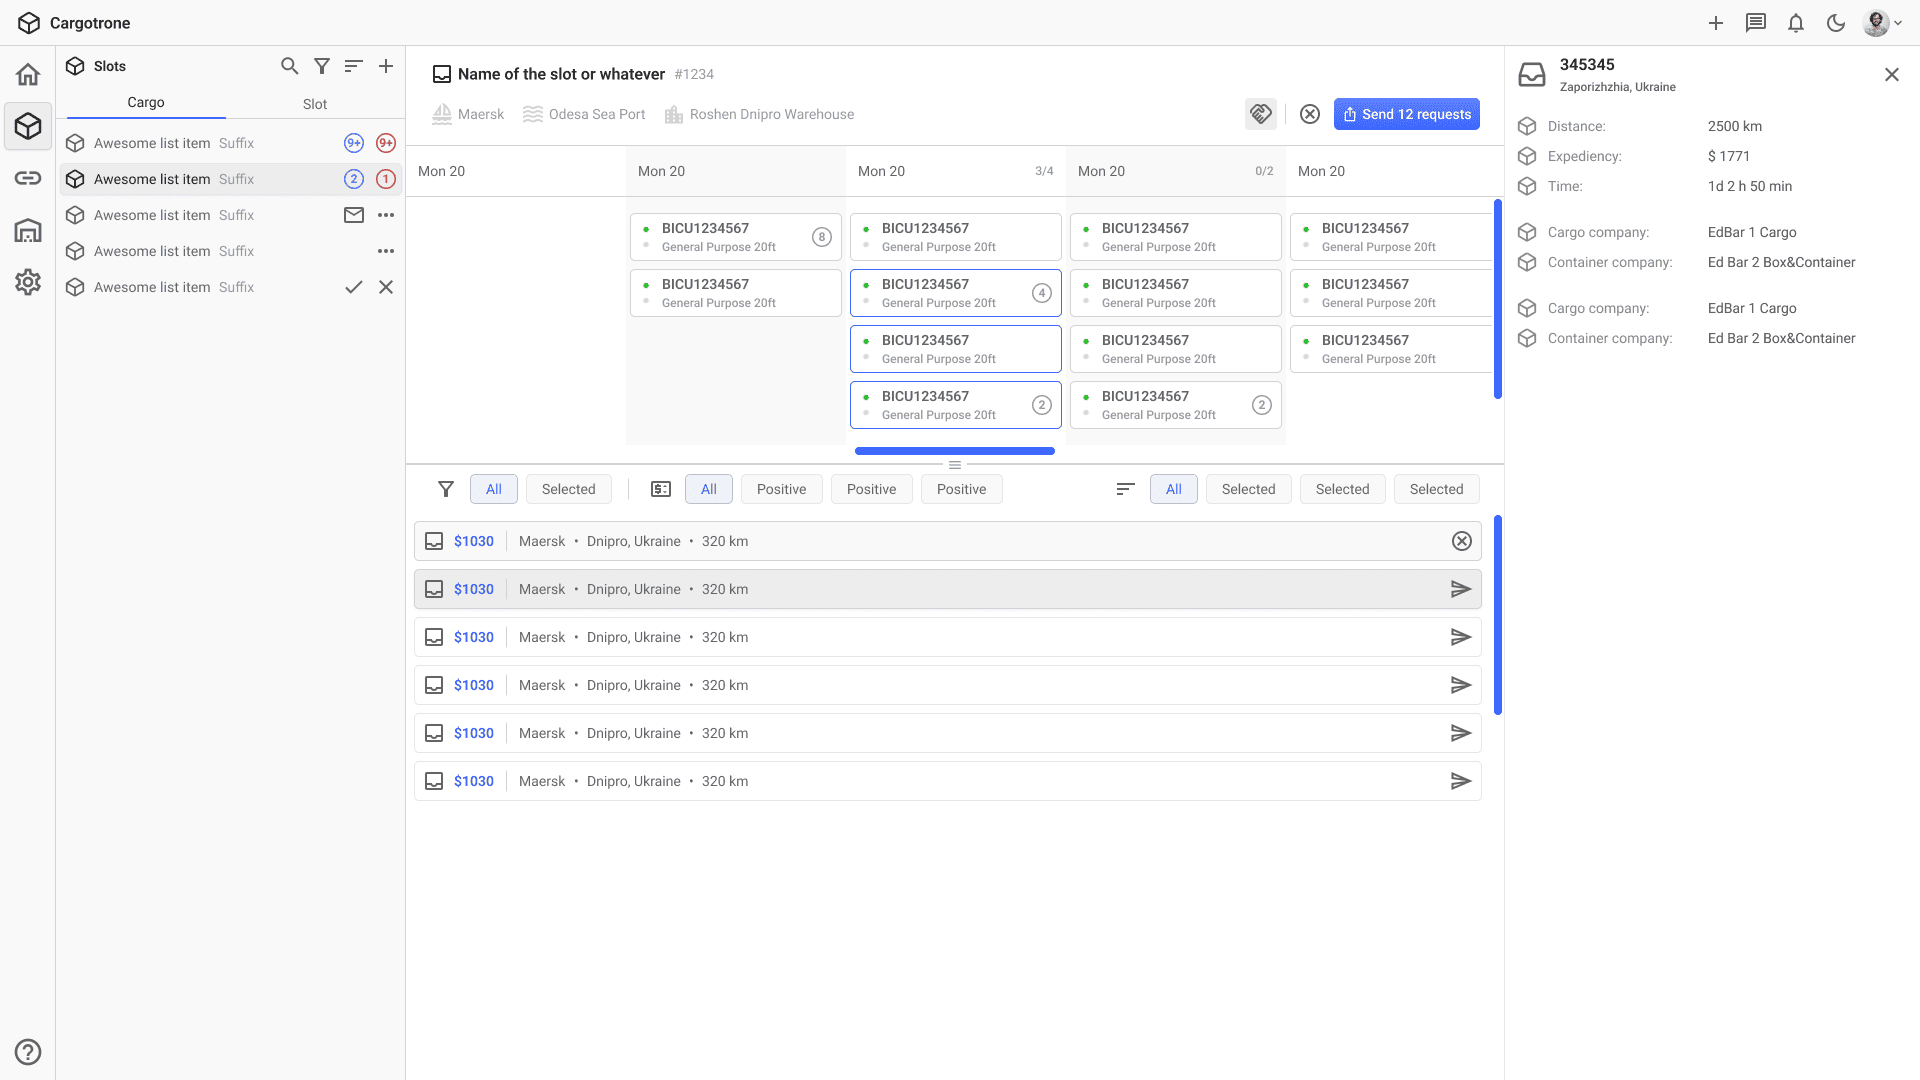The image size is (1920, 1080).
Task: Open the notifications bell
Action: click(x=1796, y=23)
